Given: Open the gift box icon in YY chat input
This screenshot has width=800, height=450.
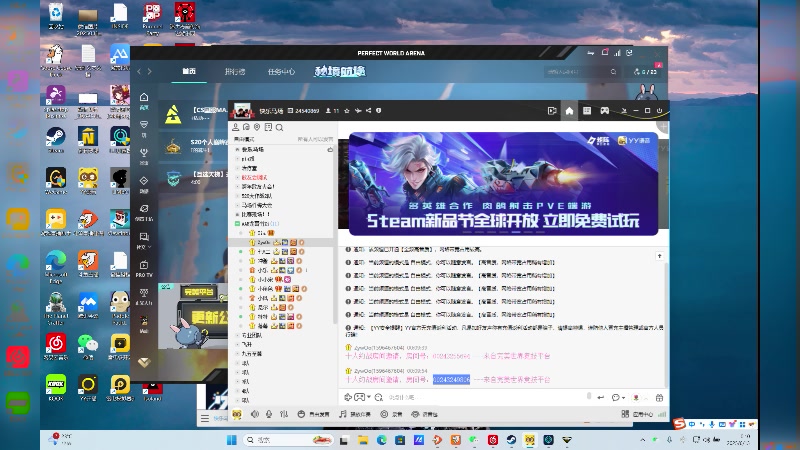Looking at the screenshot, I should point(659,397).
